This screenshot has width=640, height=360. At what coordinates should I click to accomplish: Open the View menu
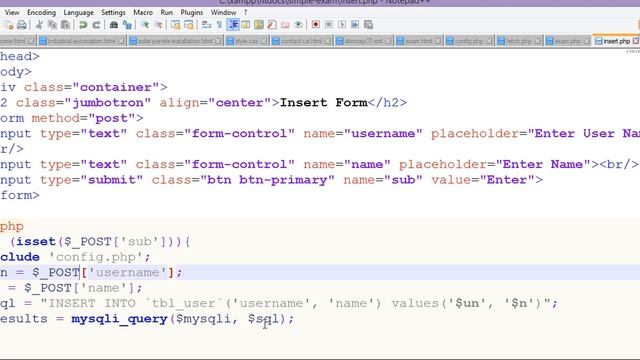coord(12,12)
